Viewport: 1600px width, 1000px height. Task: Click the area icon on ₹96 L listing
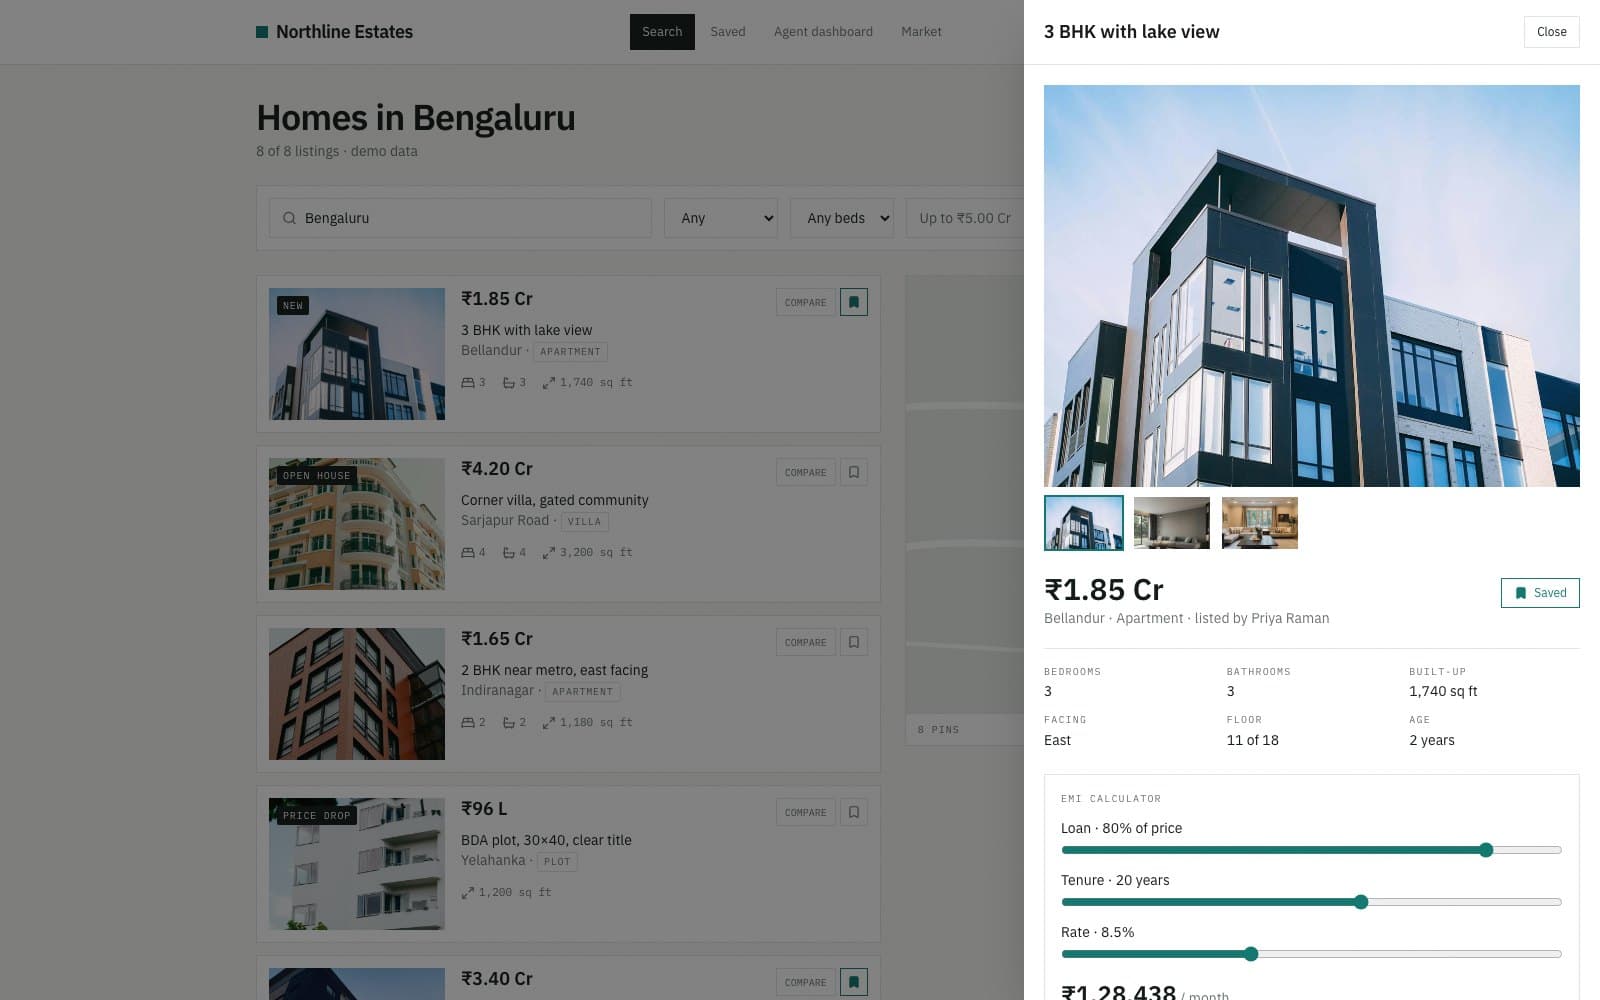468,892
